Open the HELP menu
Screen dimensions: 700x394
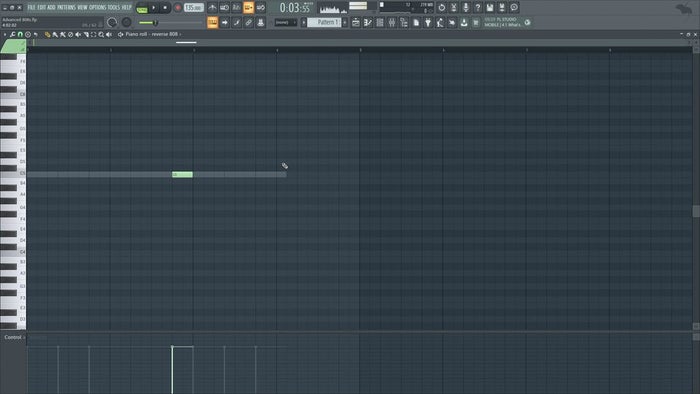click(126, 8)
